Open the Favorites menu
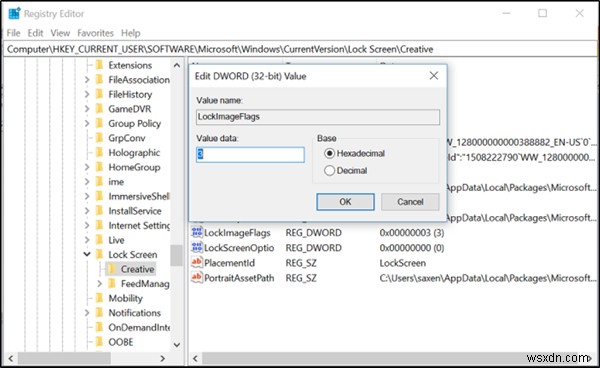Viewport: 600px width, 368px height. [95, 33]
